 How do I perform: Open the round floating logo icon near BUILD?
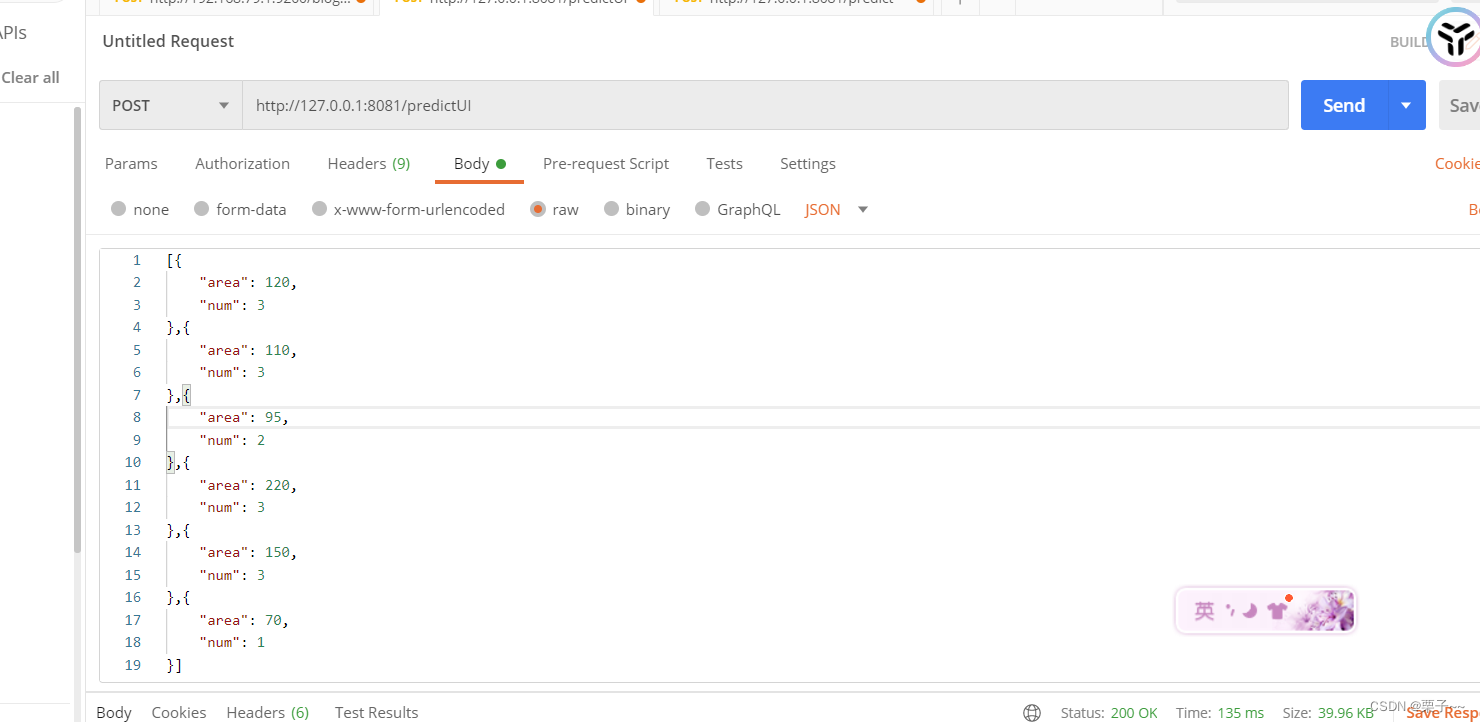pyautogui.click(x=1454, y=40)
